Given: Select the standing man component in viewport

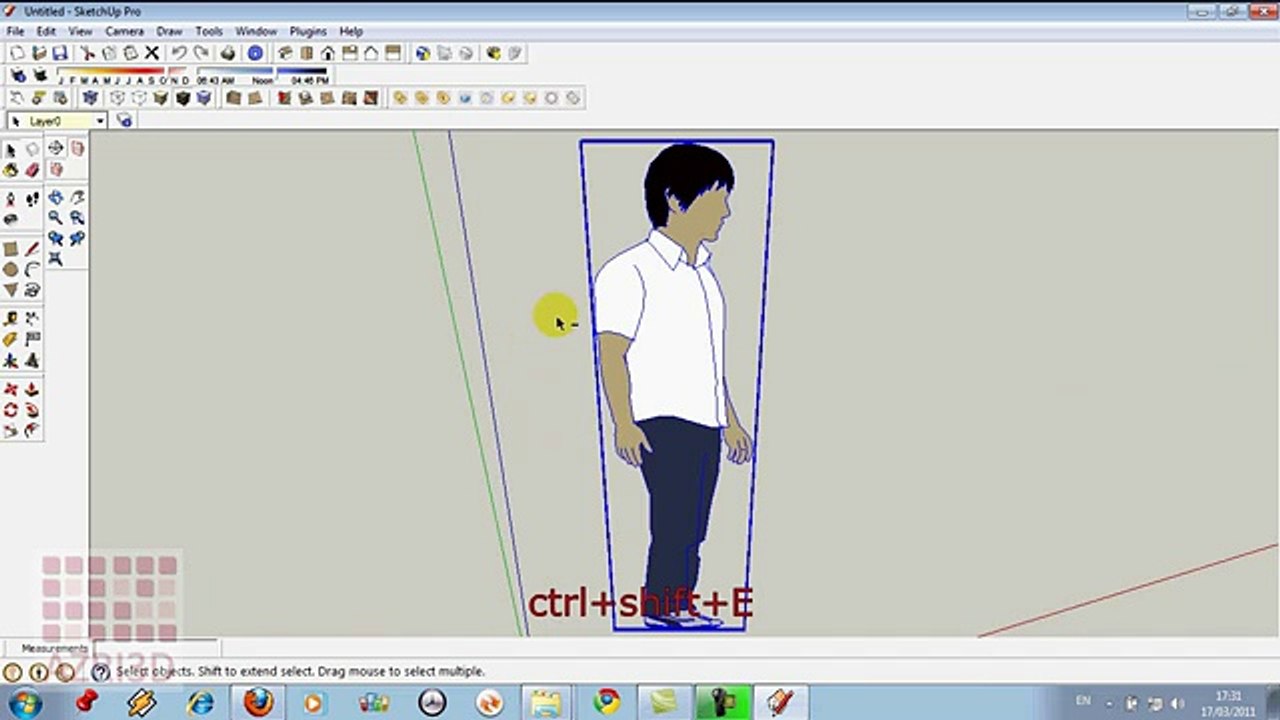Looking at the screenshot, I should [x=676, y=386].
